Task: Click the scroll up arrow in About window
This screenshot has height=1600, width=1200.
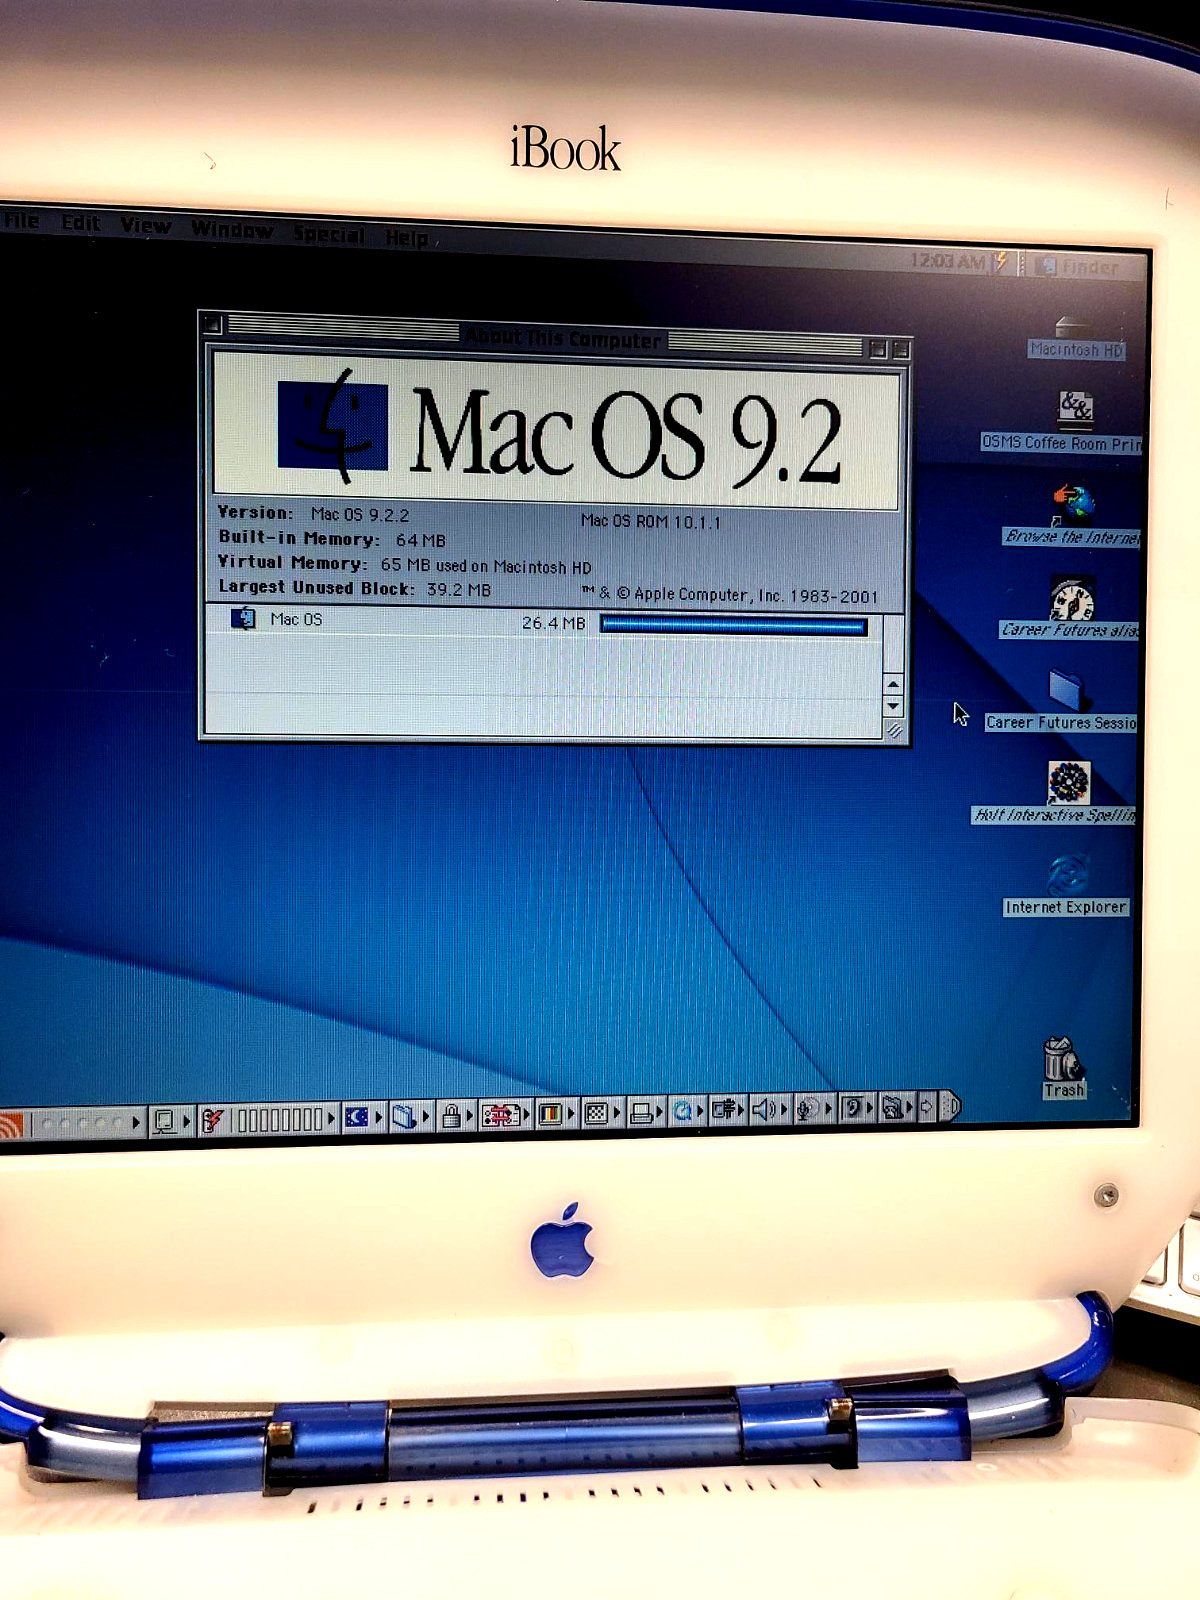Action: point(893,684)
